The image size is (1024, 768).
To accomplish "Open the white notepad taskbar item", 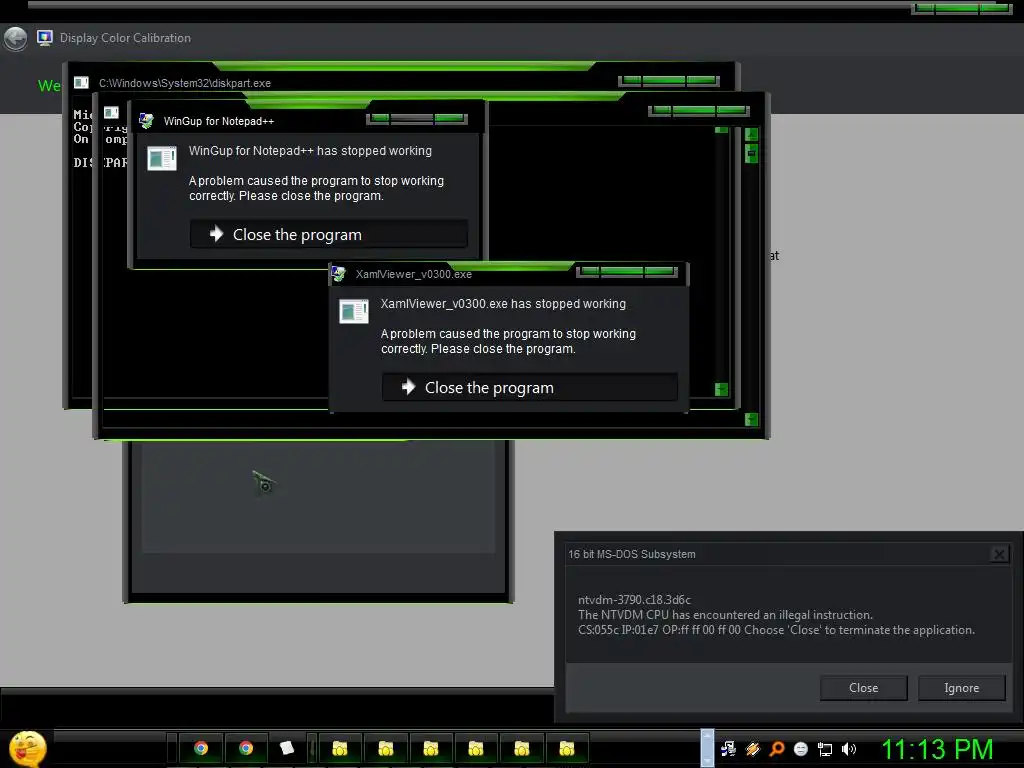I will [287, 748].
